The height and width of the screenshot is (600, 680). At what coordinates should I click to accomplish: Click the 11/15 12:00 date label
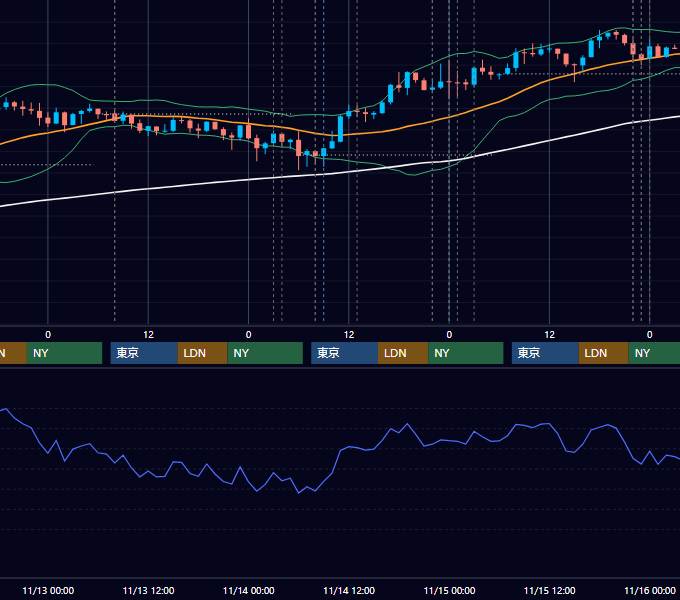pyautogui.click(x=549, y=590)
